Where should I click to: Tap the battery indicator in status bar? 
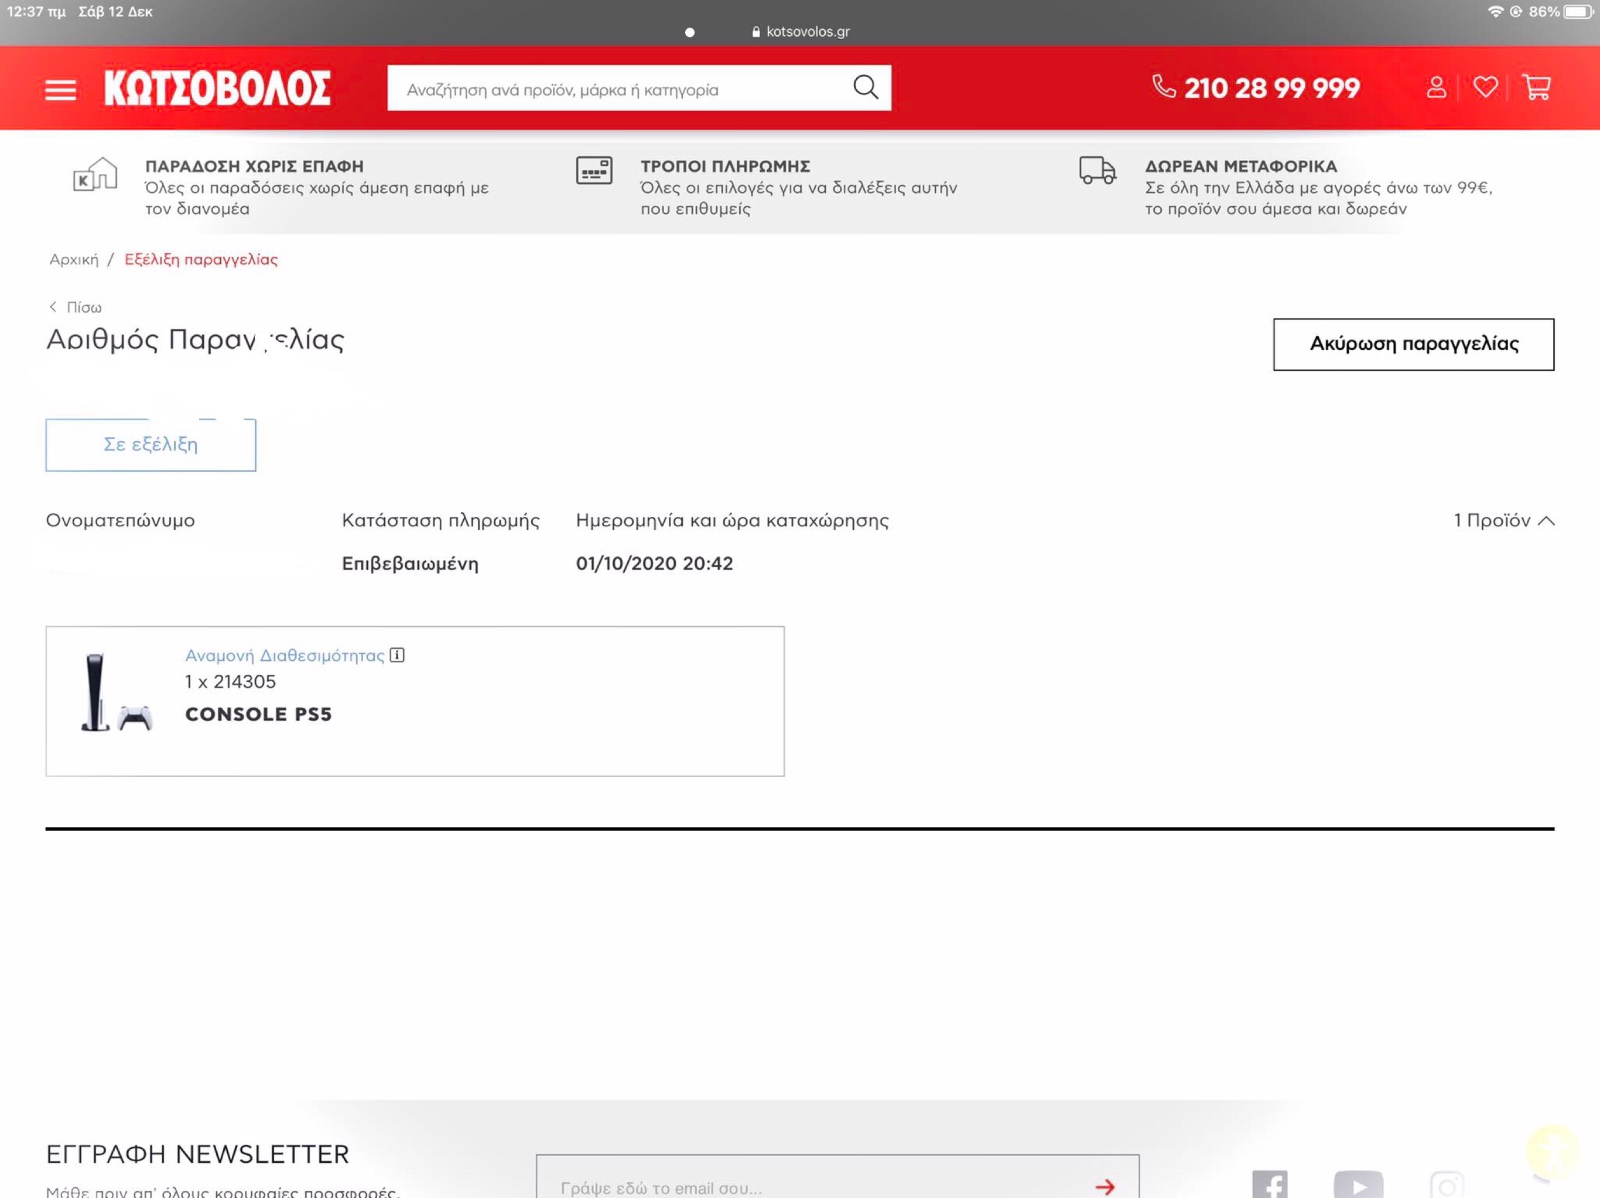(x=1578, y=12)
